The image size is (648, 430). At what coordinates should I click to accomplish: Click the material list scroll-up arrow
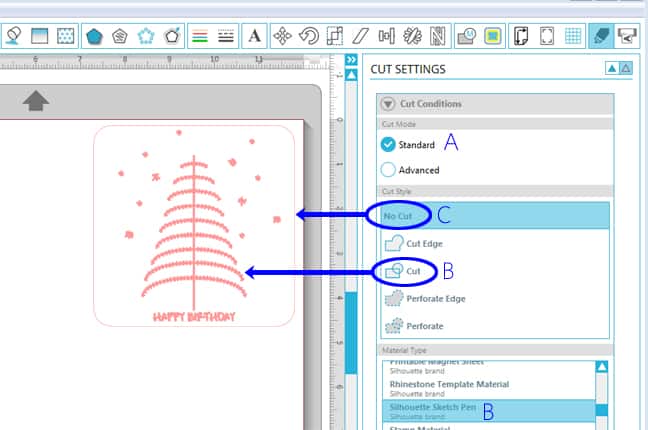[x=602, y=367]
